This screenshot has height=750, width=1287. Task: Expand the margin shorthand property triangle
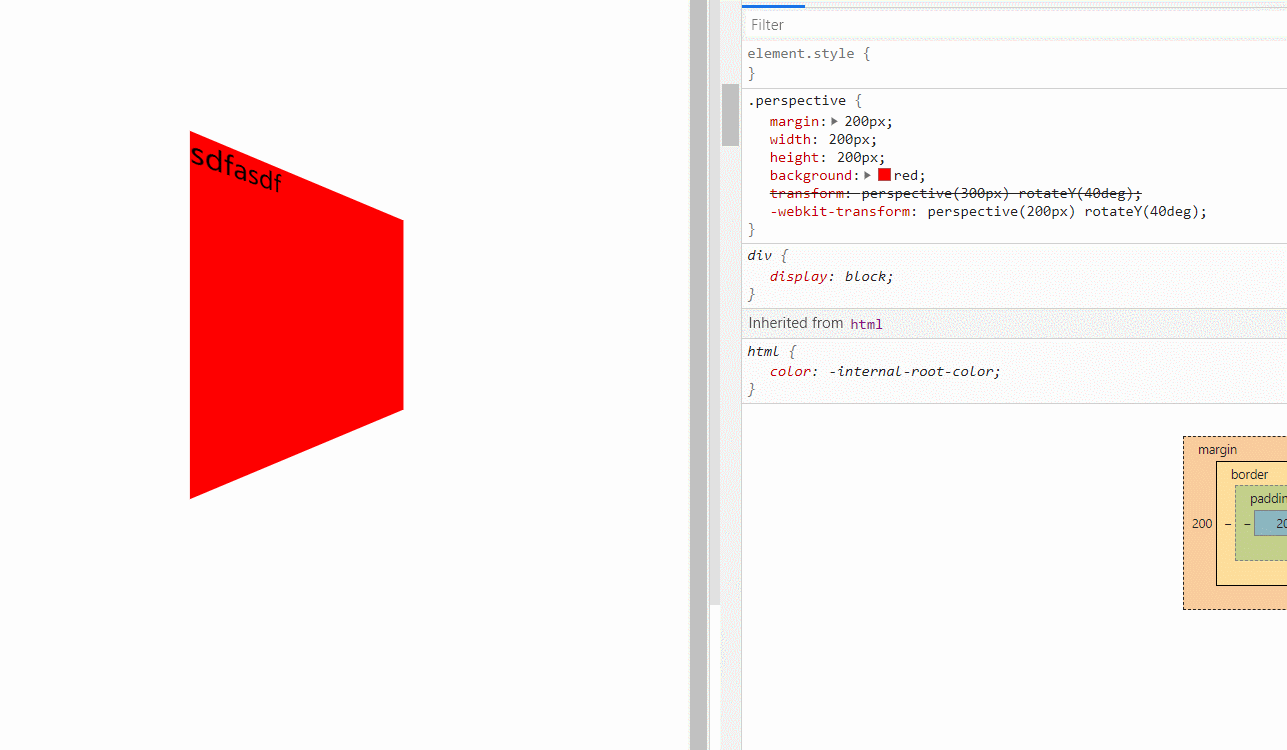pyautogui.click(x=835, y=121)
